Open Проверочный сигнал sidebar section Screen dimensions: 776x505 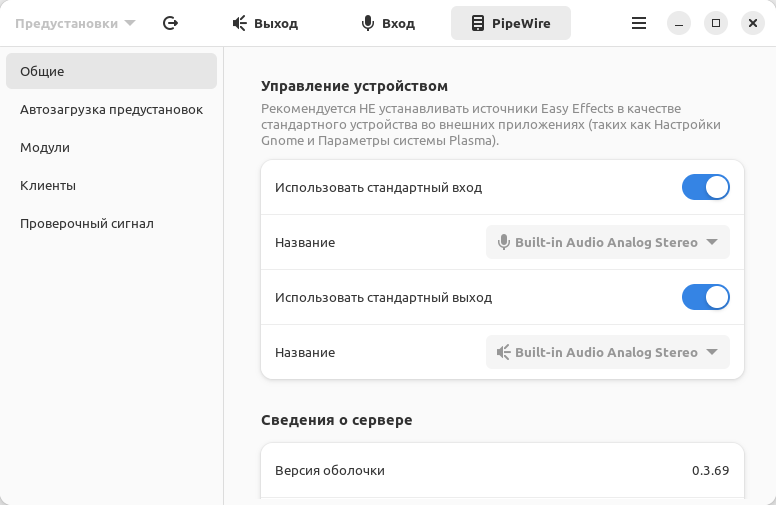click(x=111, y=224)
